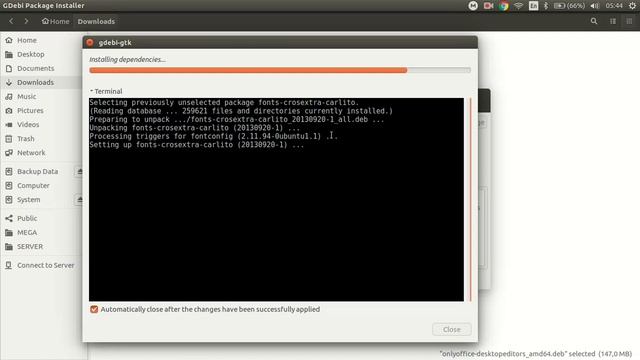The height and width of the screenshot is (360, 640).
Task: Switch to grid view icon
Action: coord(629,21)
